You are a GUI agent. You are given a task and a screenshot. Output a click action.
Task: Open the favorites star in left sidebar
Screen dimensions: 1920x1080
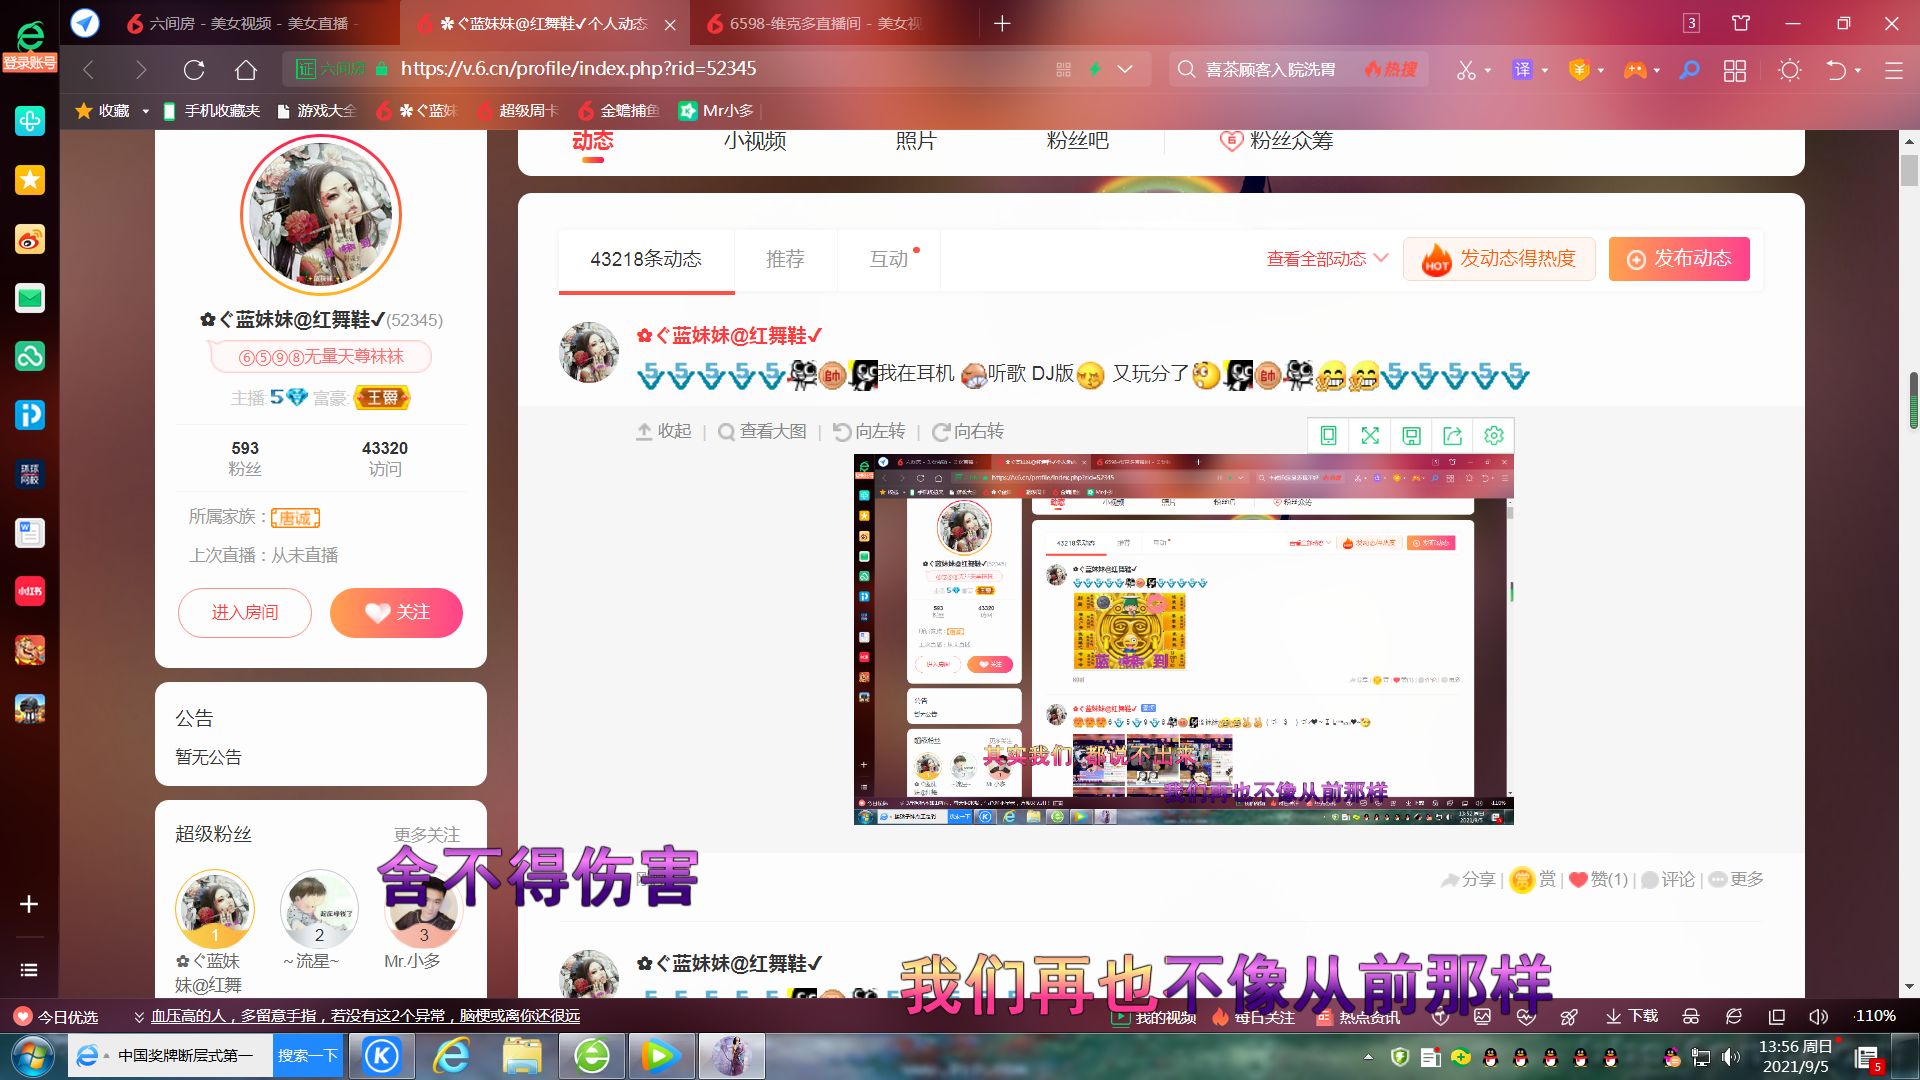[x=30, y=180]
